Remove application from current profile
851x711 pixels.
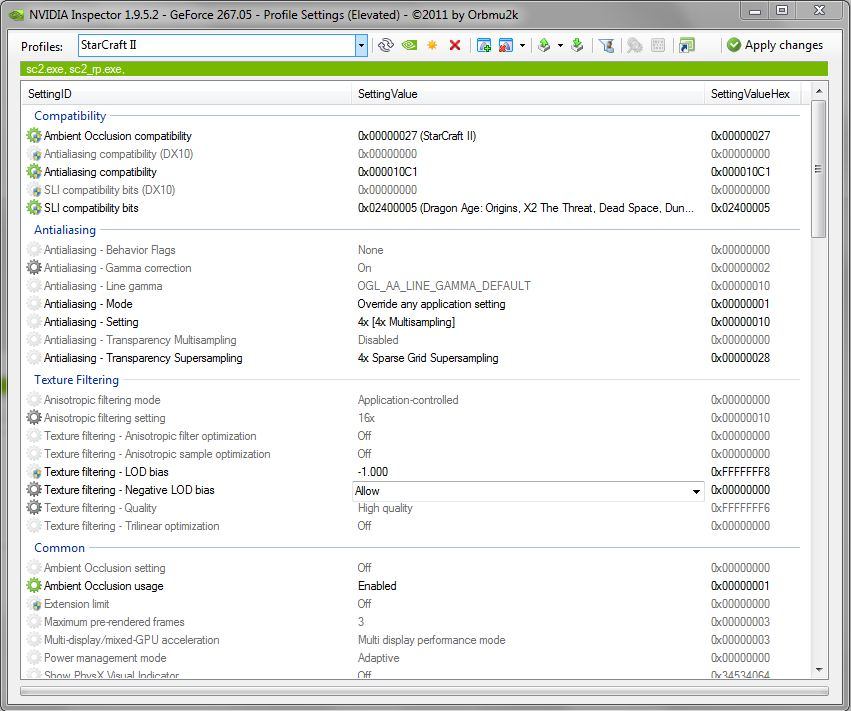[x=506, y=45]
